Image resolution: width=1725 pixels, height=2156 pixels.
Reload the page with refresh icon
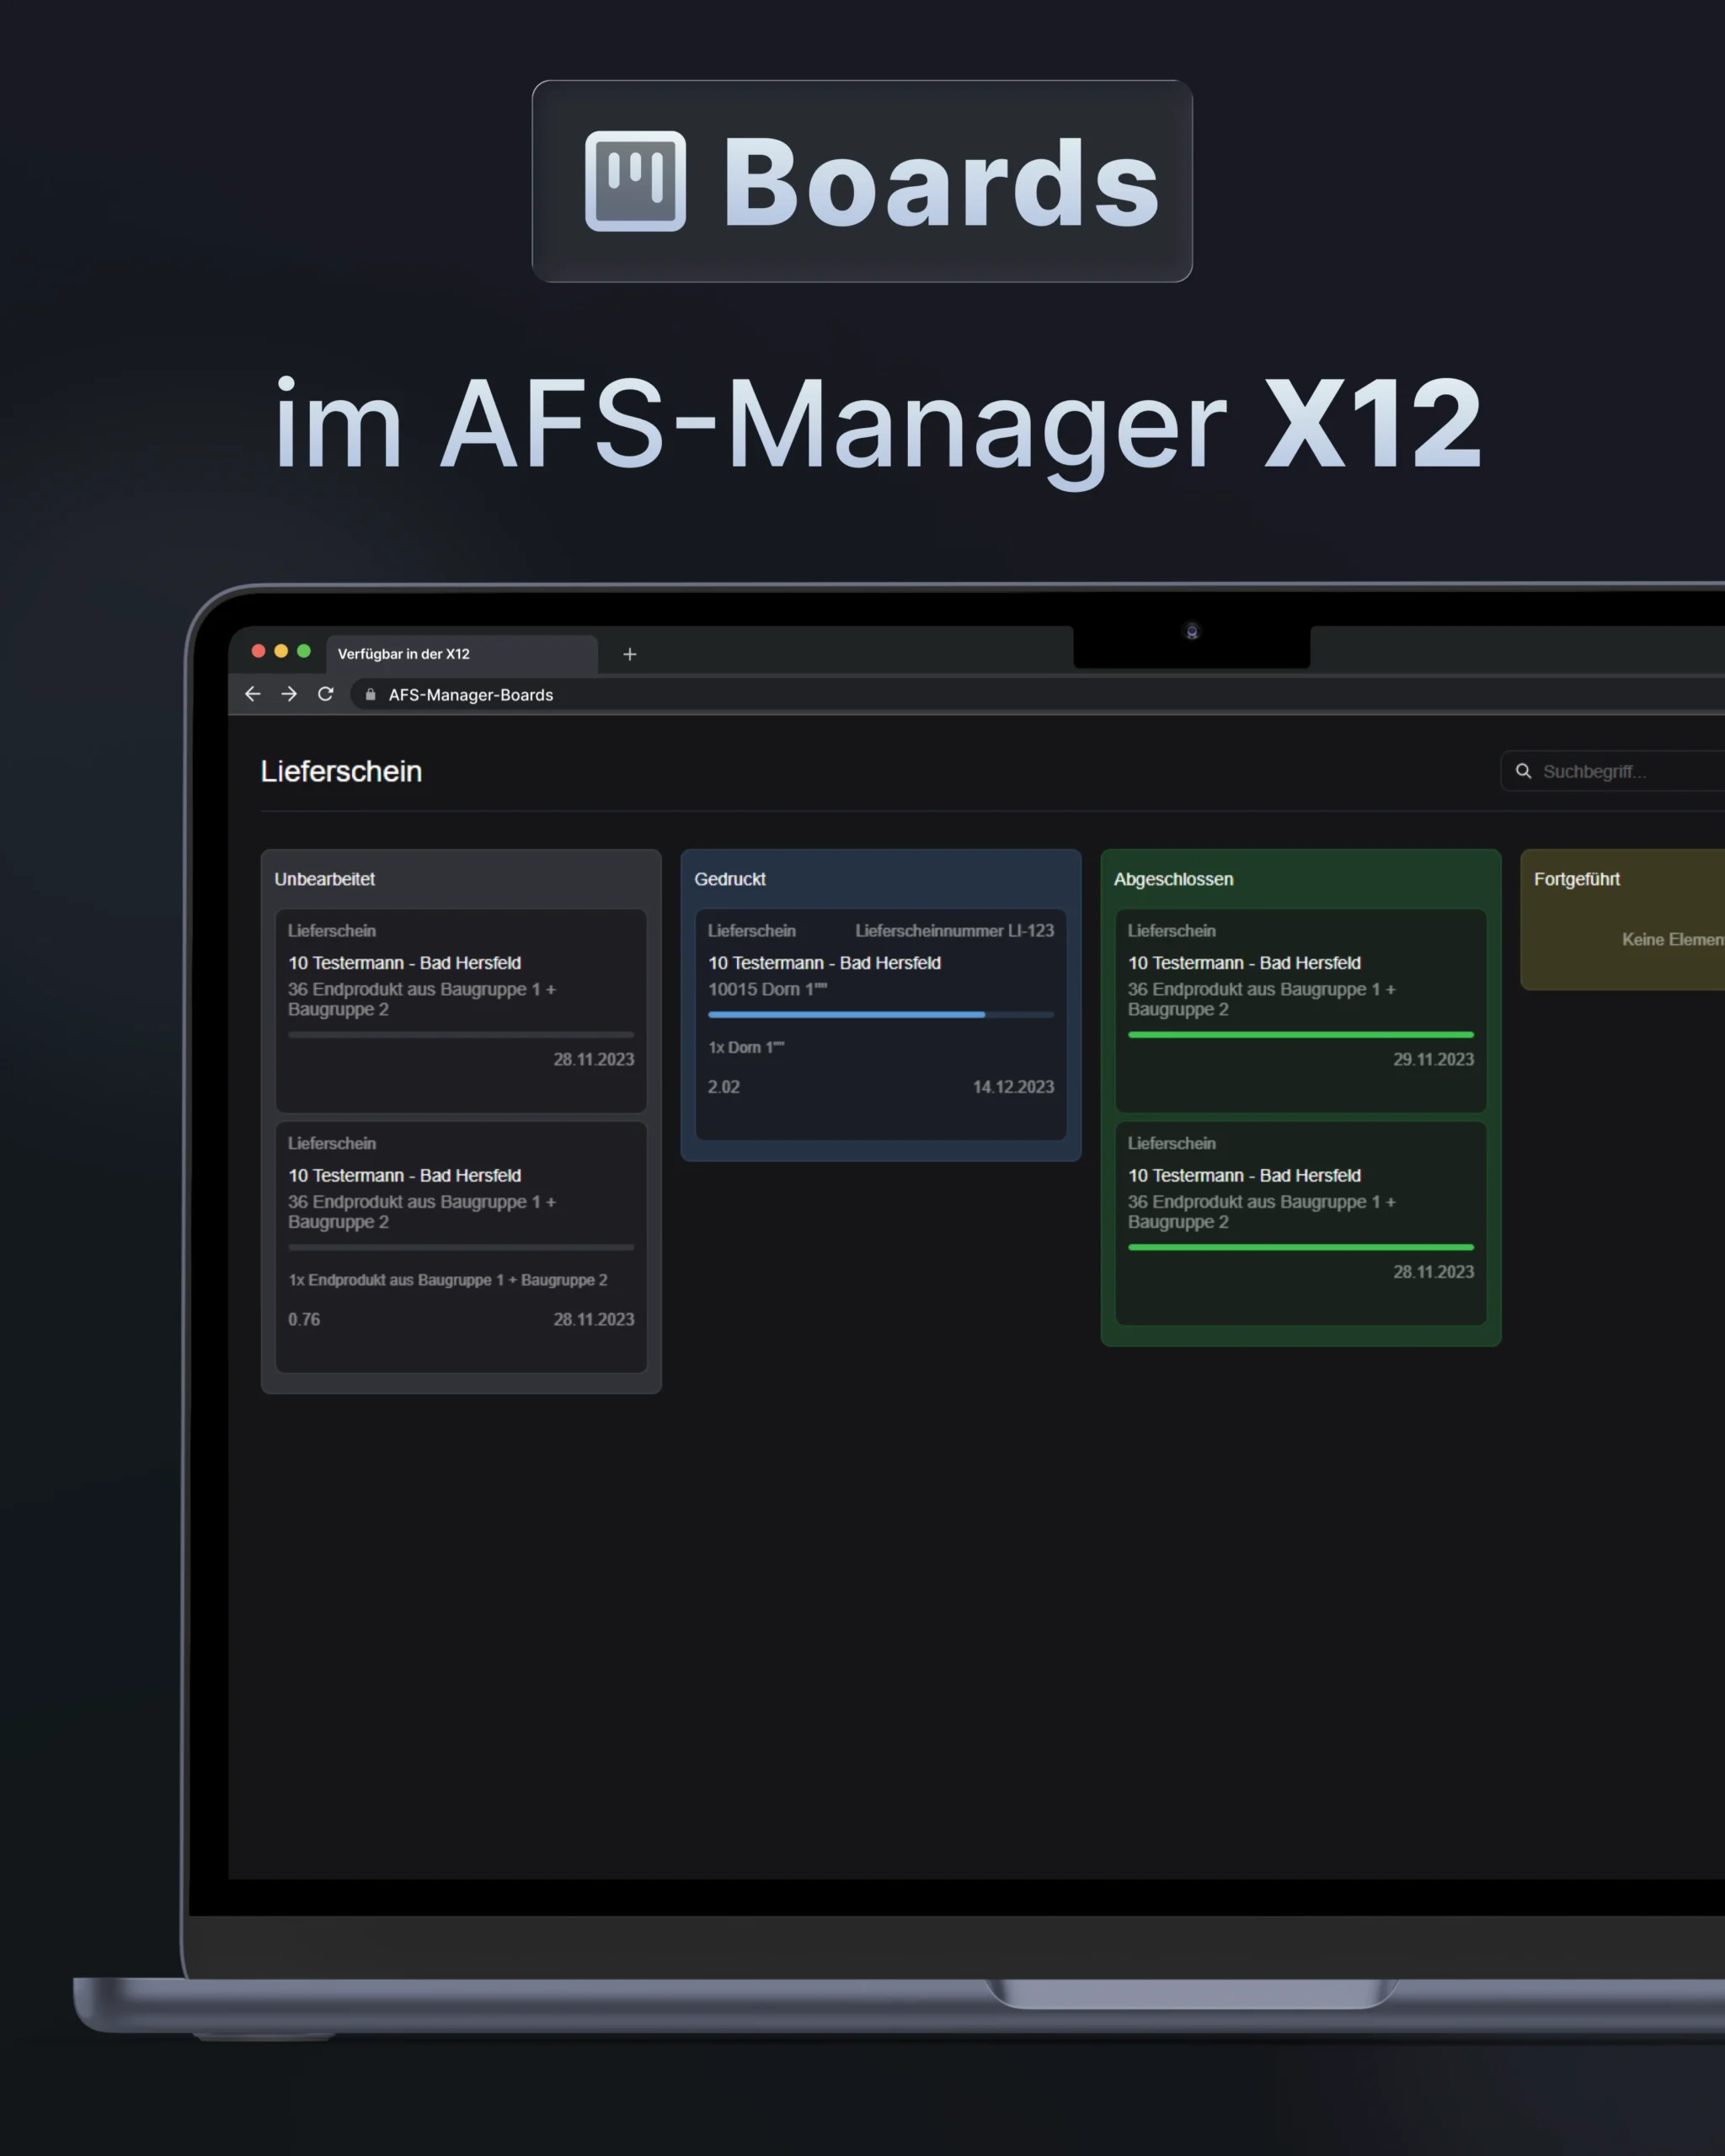tap(325, 694)
